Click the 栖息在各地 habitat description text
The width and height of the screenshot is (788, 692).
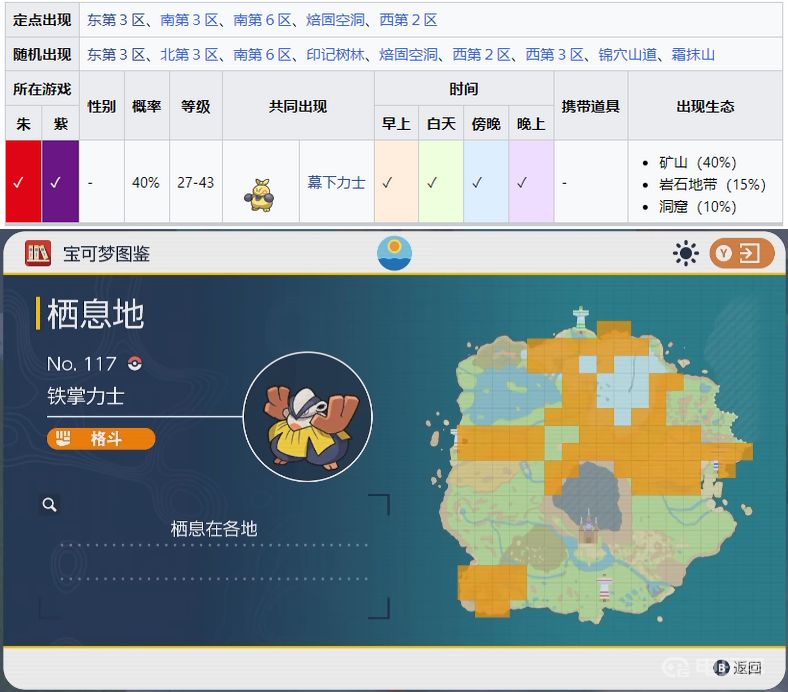(214, 529)
